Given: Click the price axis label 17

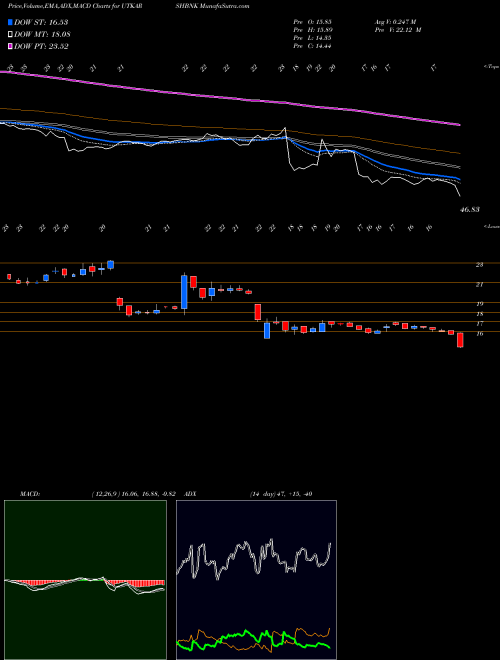Looking at the screenshot, I should tap(479, 324).
